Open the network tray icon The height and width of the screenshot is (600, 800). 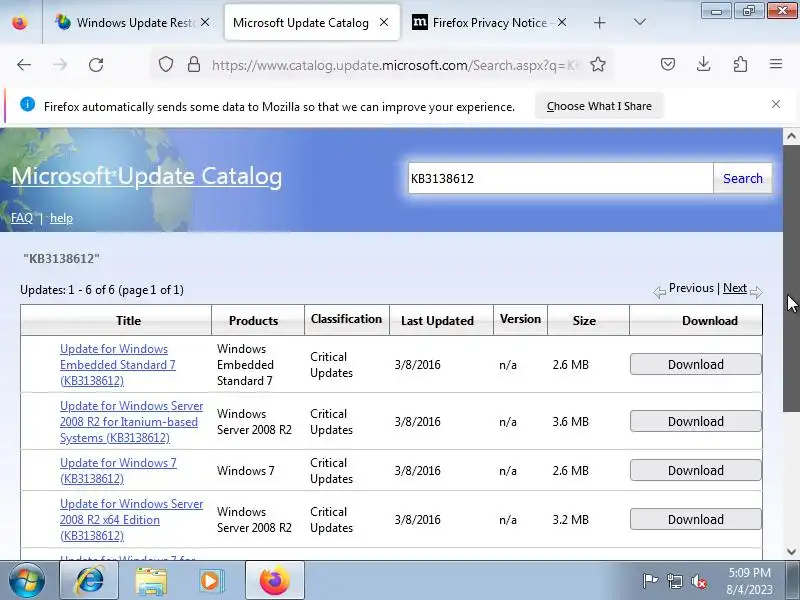click(674, 581)
